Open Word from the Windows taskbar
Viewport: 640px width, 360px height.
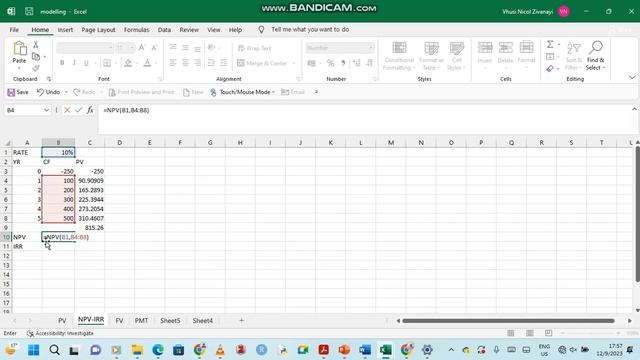365,350
